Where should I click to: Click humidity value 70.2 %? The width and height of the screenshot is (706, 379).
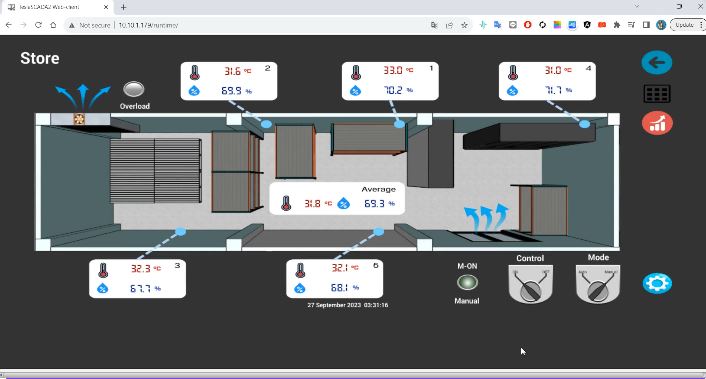[x=398, y=90]
